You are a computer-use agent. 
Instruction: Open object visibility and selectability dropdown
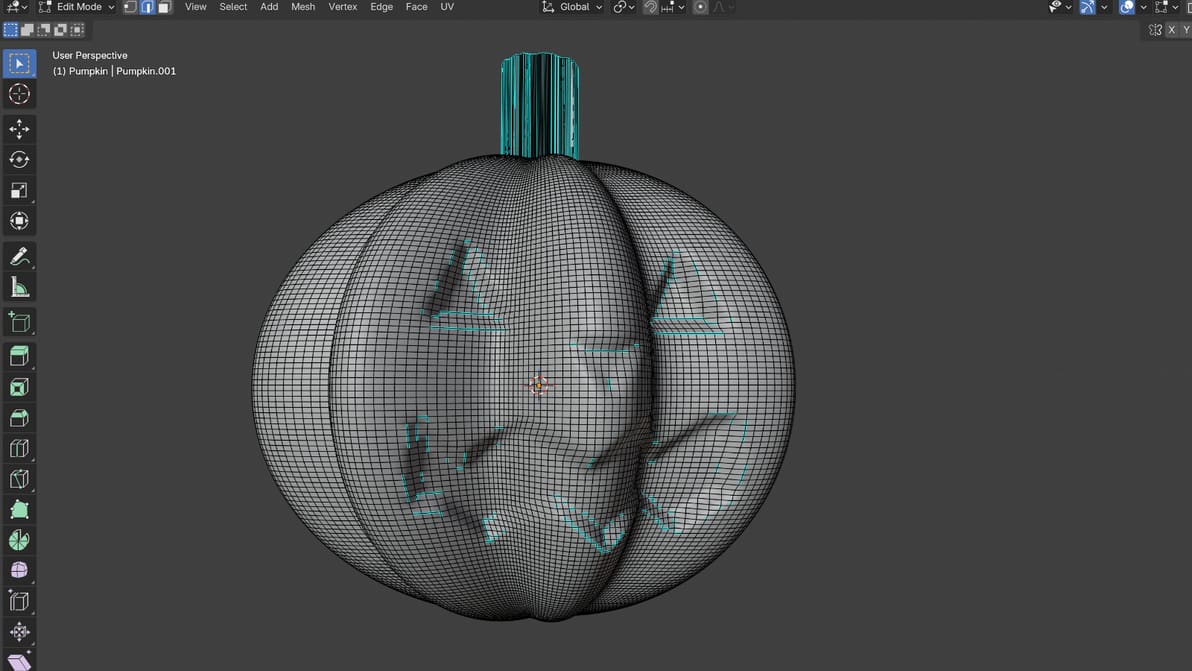pyautogui.click(x=1059, y=7)
